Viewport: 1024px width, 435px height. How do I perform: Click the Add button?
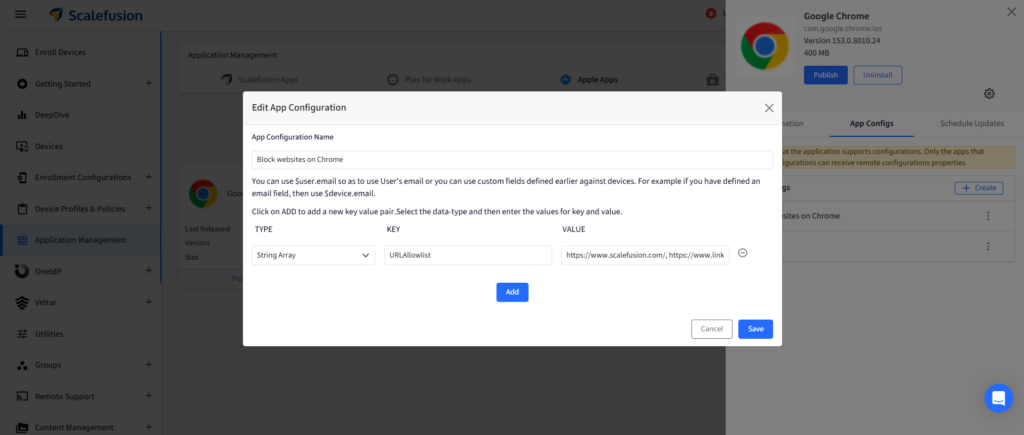tap(512, 292)
